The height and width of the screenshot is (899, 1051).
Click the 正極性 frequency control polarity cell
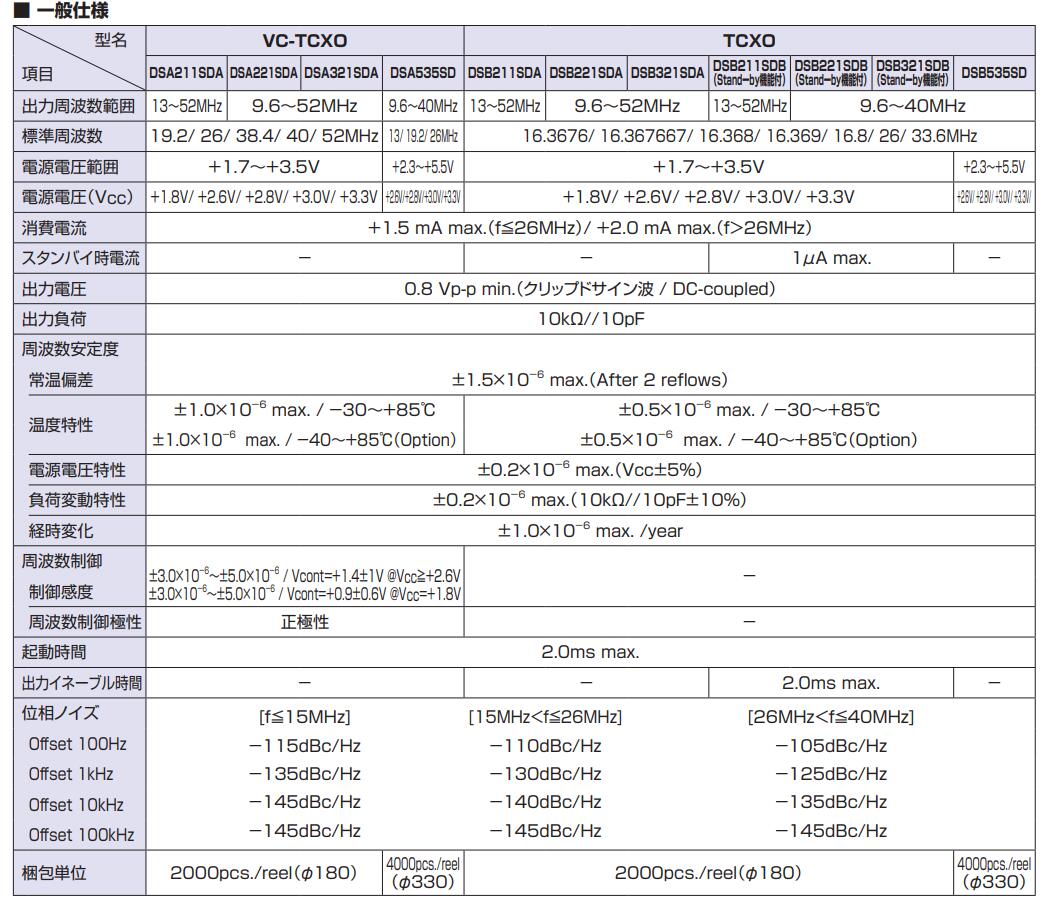pos(305,622)
